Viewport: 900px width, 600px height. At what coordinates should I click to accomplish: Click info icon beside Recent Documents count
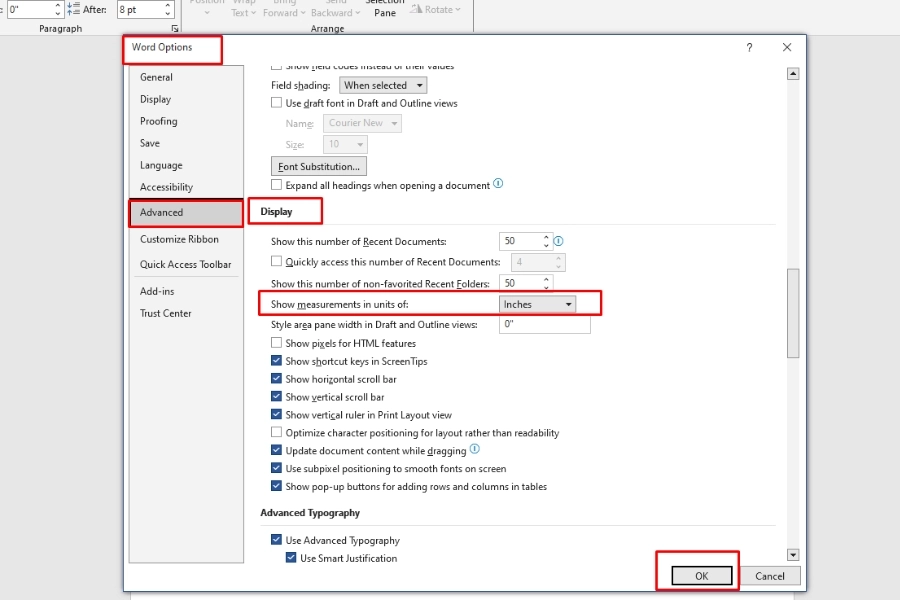point(559,241)
